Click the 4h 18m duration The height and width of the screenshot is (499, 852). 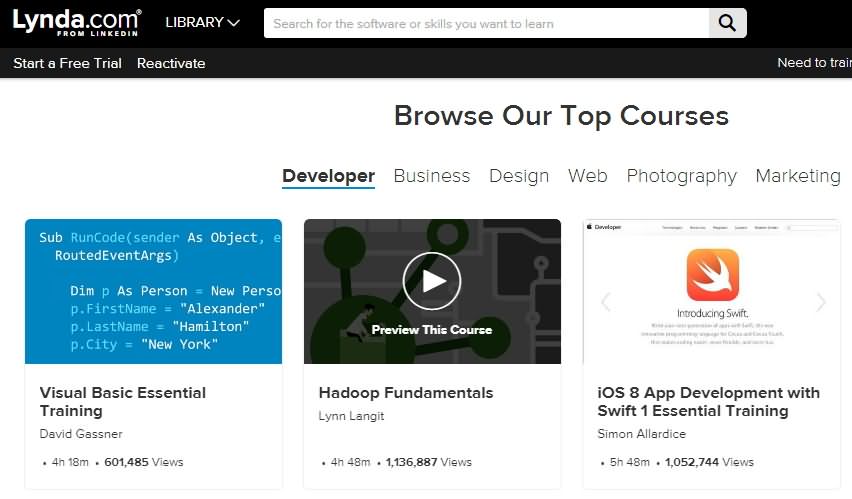[70, 462]
